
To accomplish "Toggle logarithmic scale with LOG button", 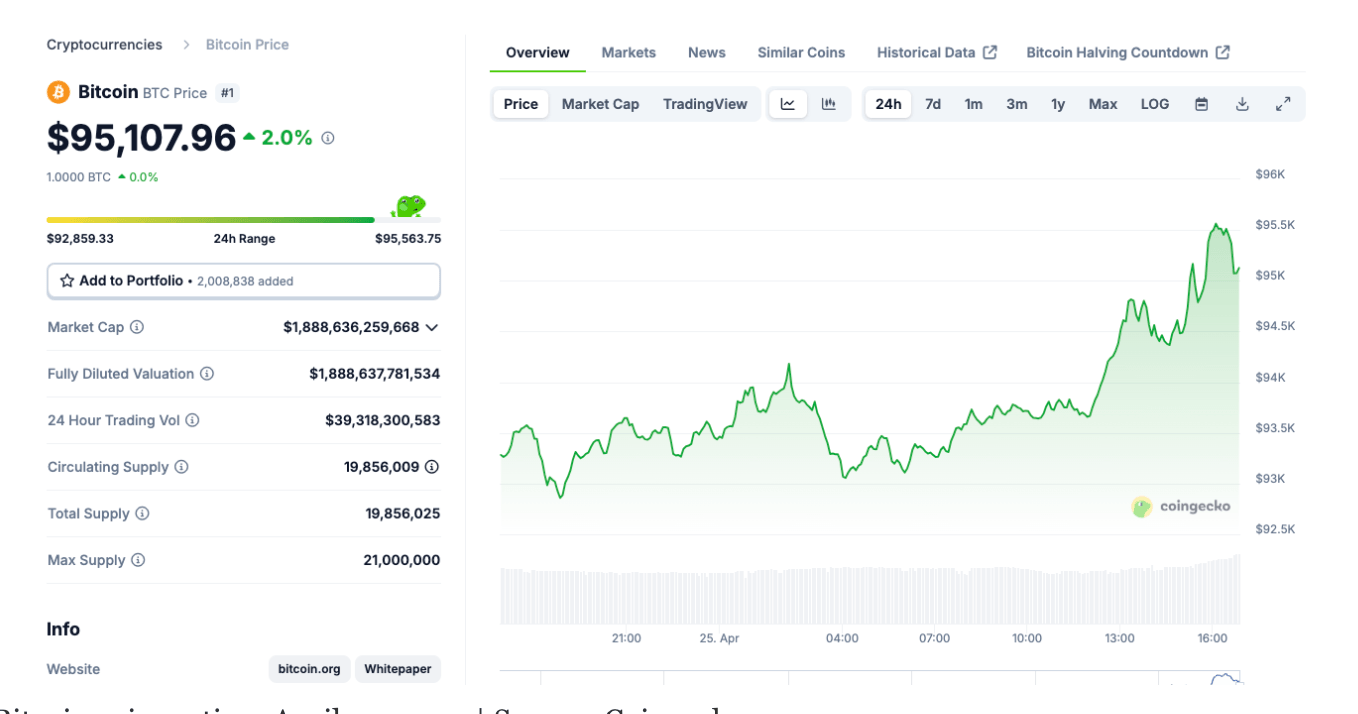I will [x=1154, y=103].
